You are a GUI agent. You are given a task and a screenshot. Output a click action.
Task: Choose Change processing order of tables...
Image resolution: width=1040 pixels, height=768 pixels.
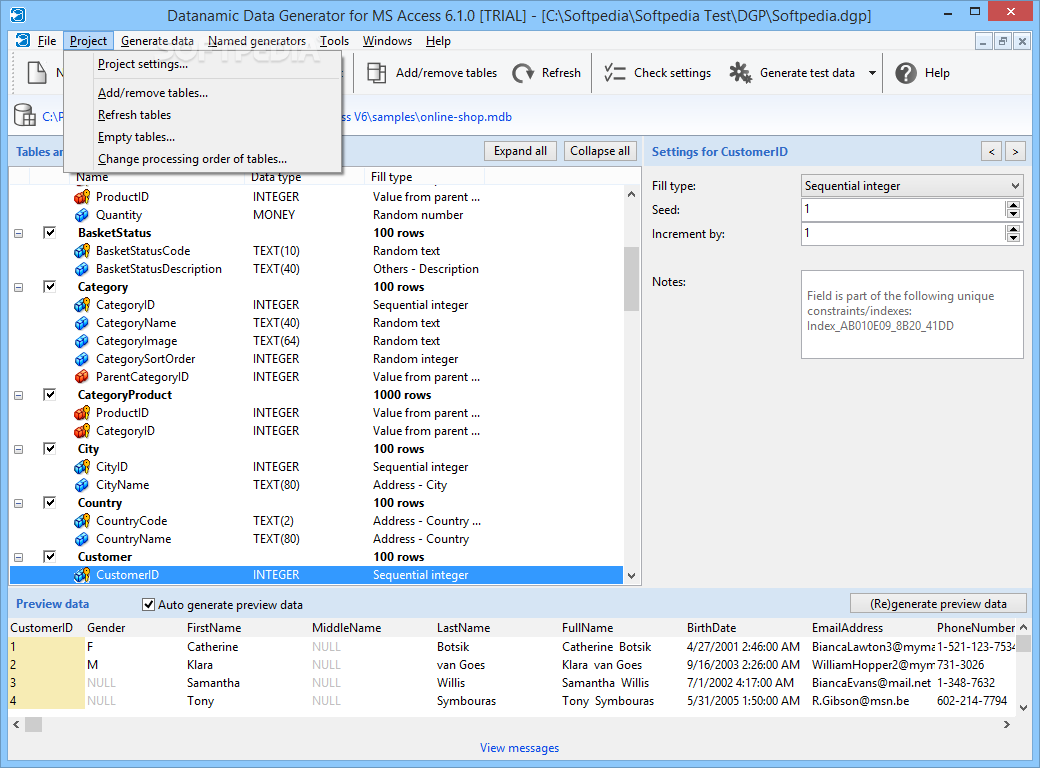192,159
